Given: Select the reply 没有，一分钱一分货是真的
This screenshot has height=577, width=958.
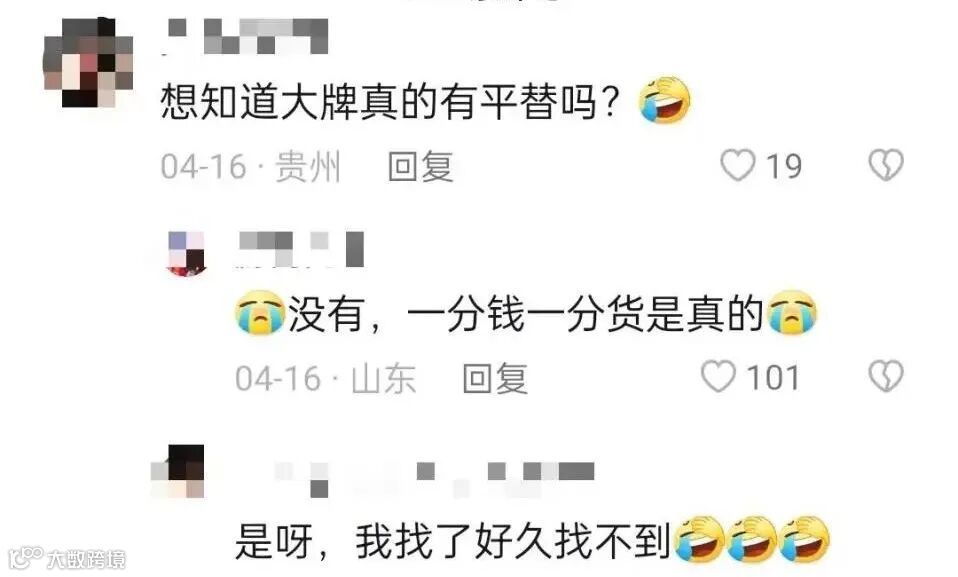Looking at the screenshot, I should click(x=525, y=313).
